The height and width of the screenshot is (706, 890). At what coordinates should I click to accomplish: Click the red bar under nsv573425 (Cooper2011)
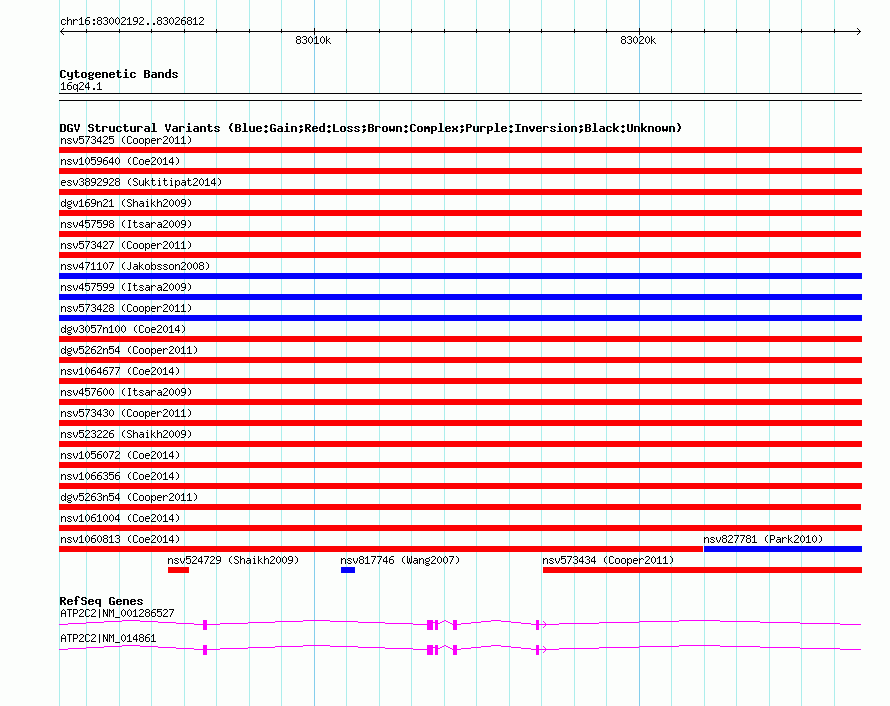point(460,150)
